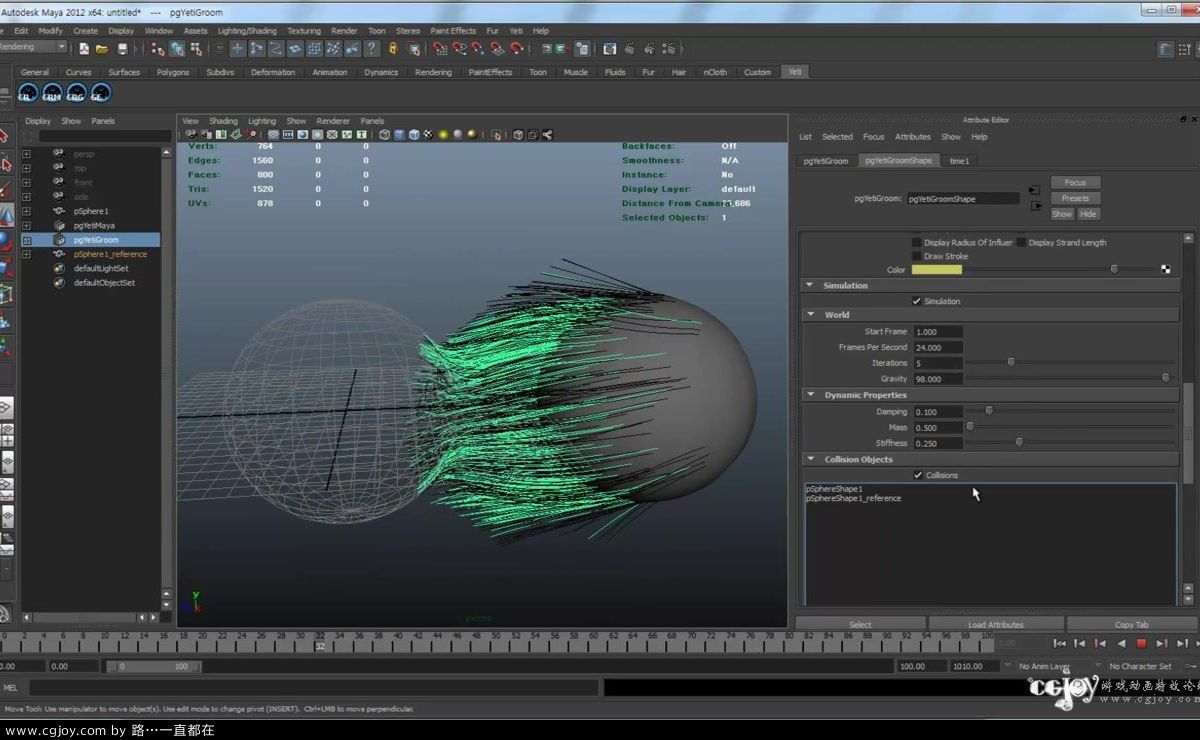This screenshot has height=740, width=1200.
Task: Click the wireframe cube shading icon
Action: (384, 135)
